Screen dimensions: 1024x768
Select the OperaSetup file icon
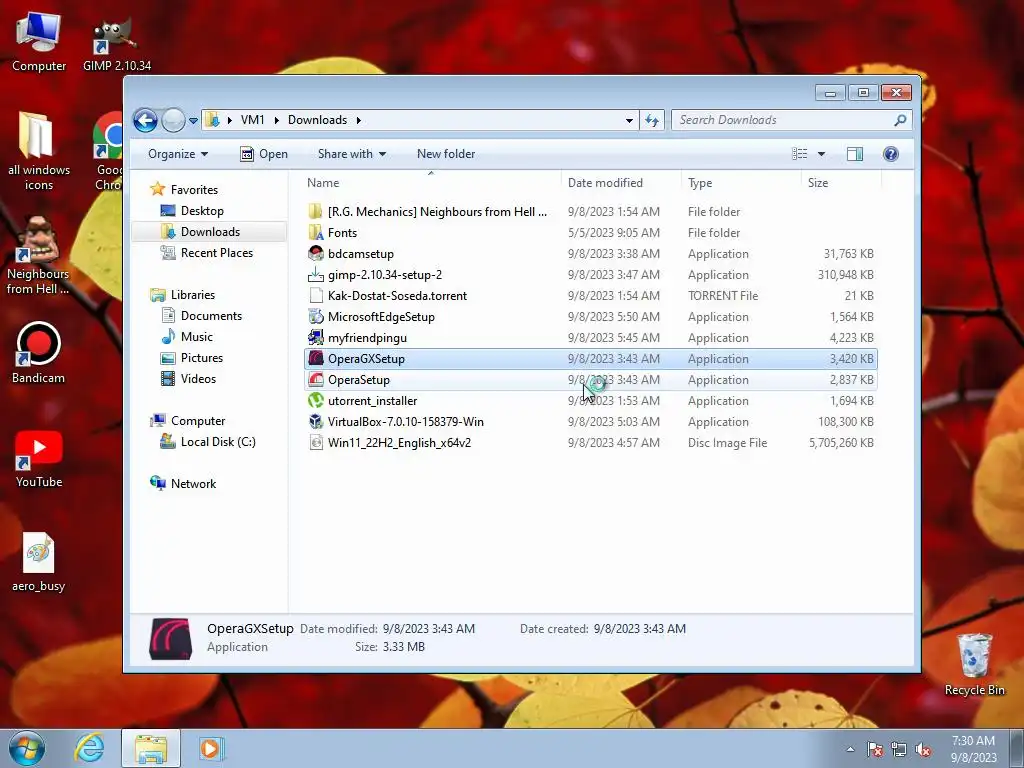[316, 379]
